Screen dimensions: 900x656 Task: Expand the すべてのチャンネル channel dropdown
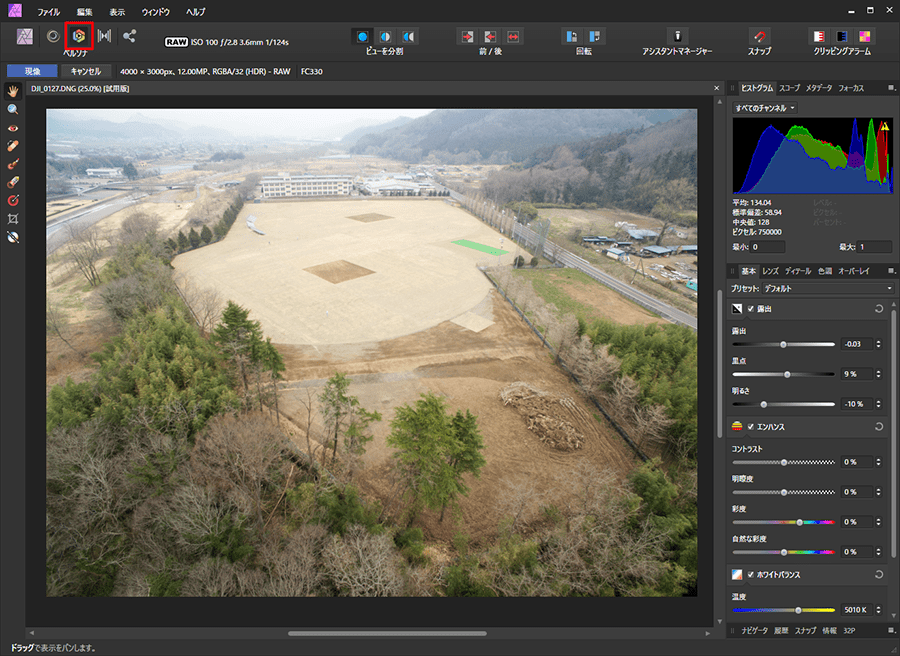[x=765, y=107]
